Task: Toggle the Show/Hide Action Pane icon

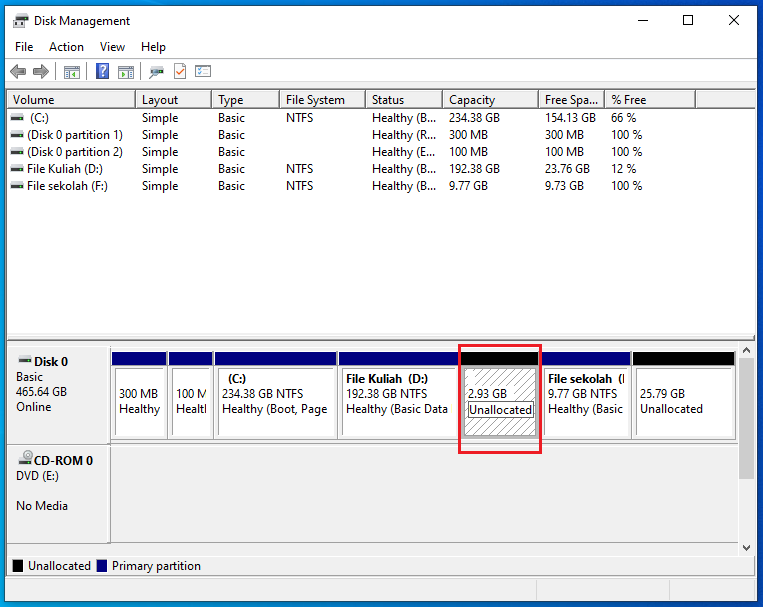Action: point(126,72)
